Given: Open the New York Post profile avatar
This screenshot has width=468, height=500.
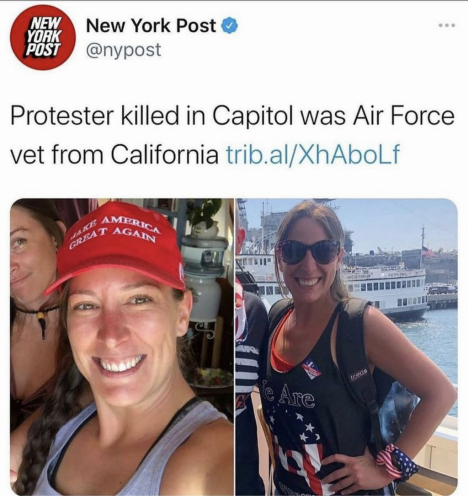Looking at the screenshot, I should click(x=41, y=39).
